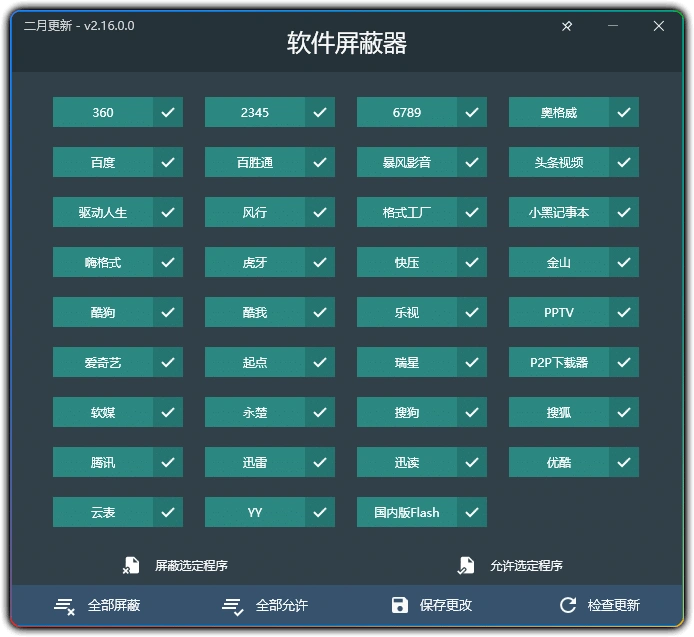Toggle the 乐视 checkmark box

click(472, 313)
